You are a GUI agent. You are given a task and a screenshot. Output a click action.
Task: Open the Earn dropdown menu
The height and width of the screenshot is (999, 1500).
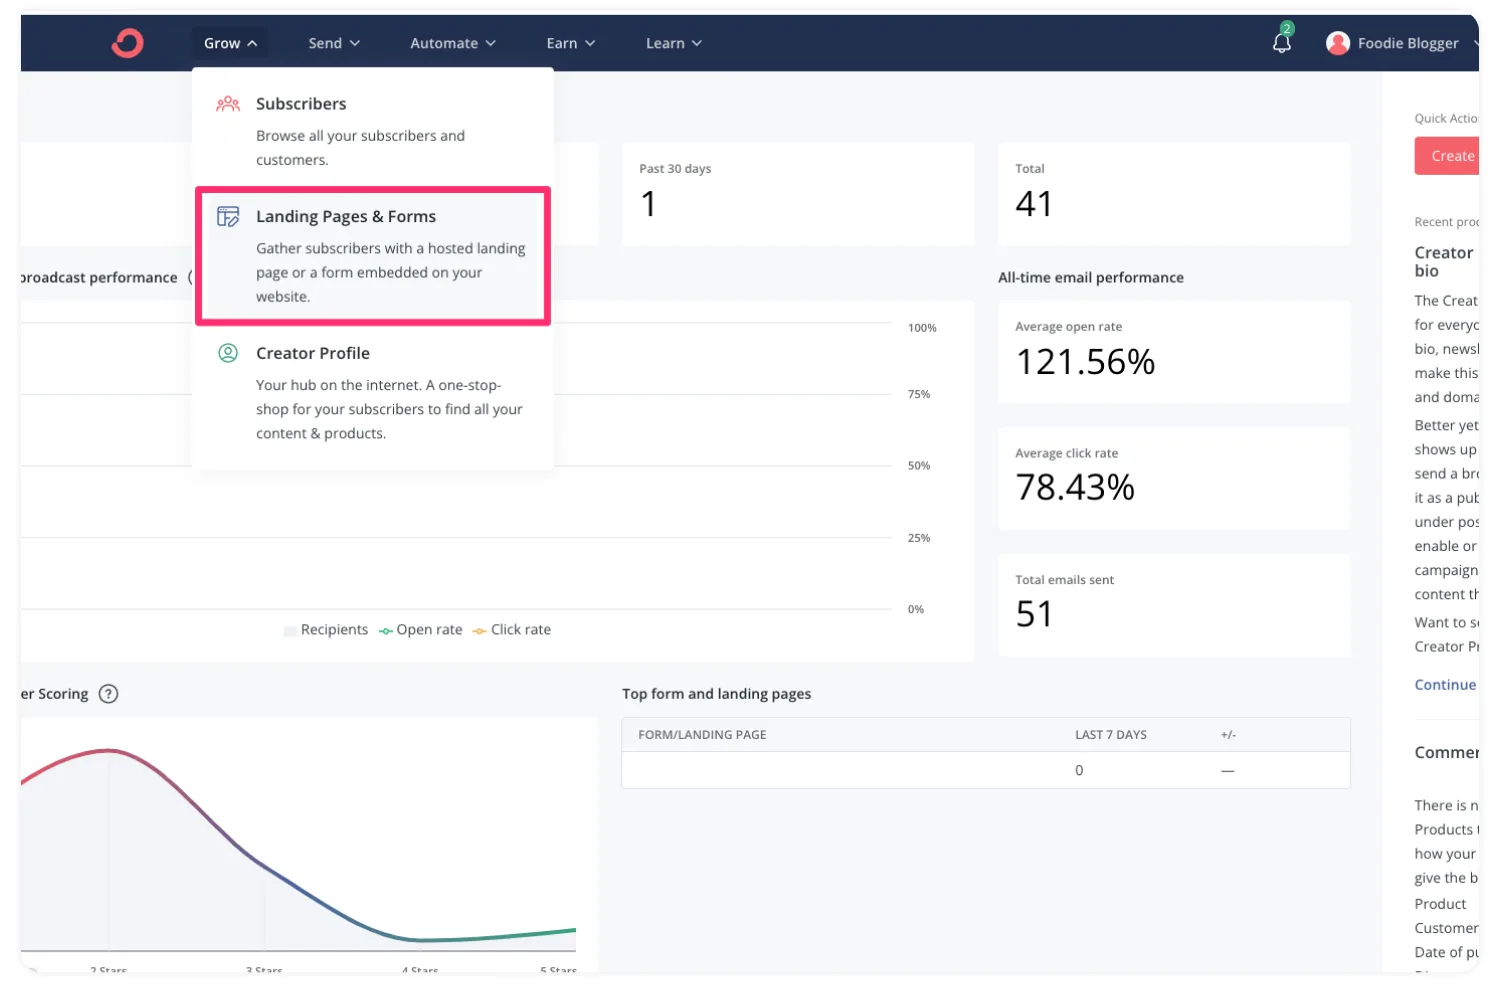(x=570, y=43)
